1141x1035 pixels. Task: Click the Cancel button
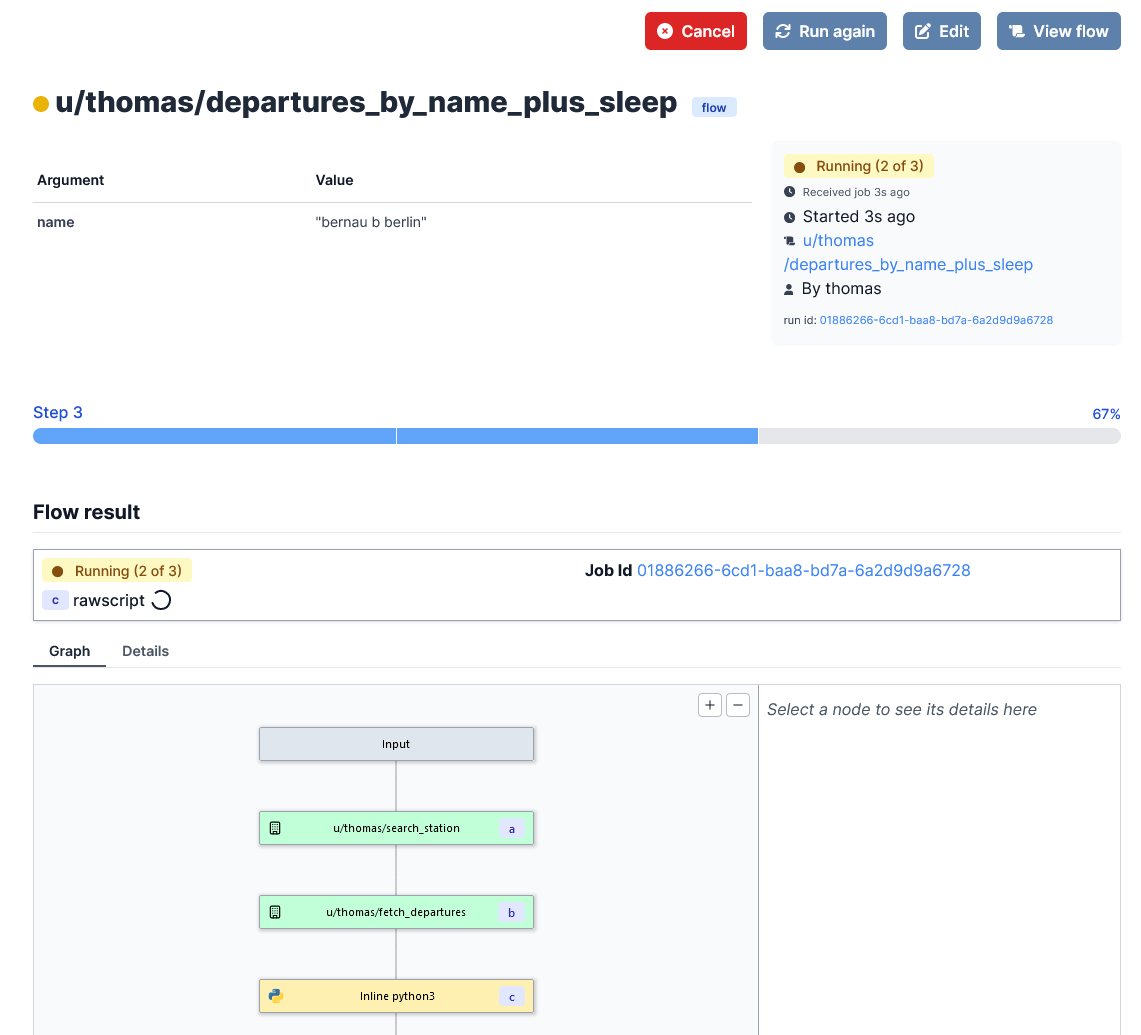click(695, 31)
